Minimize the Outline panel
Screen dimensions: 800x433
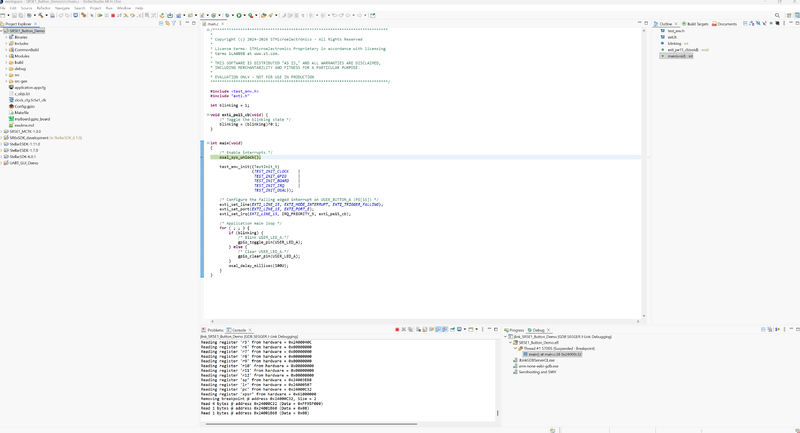(791, 23)
